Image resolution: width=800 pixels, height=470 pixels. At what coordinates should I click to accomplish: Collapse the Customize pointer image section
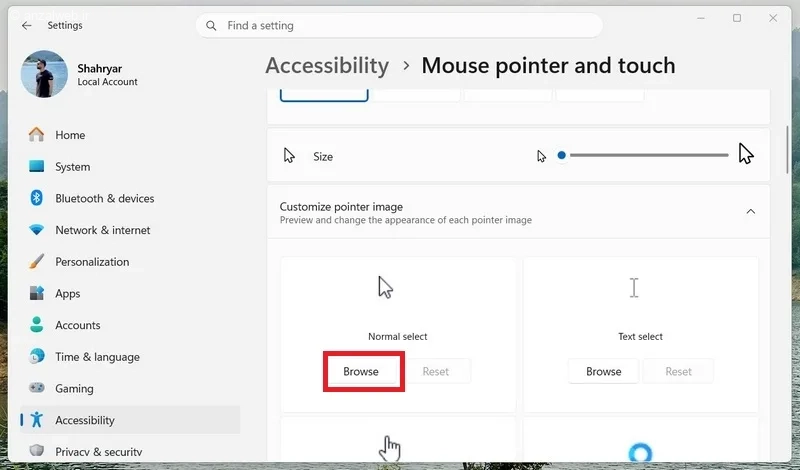point(751,211)
